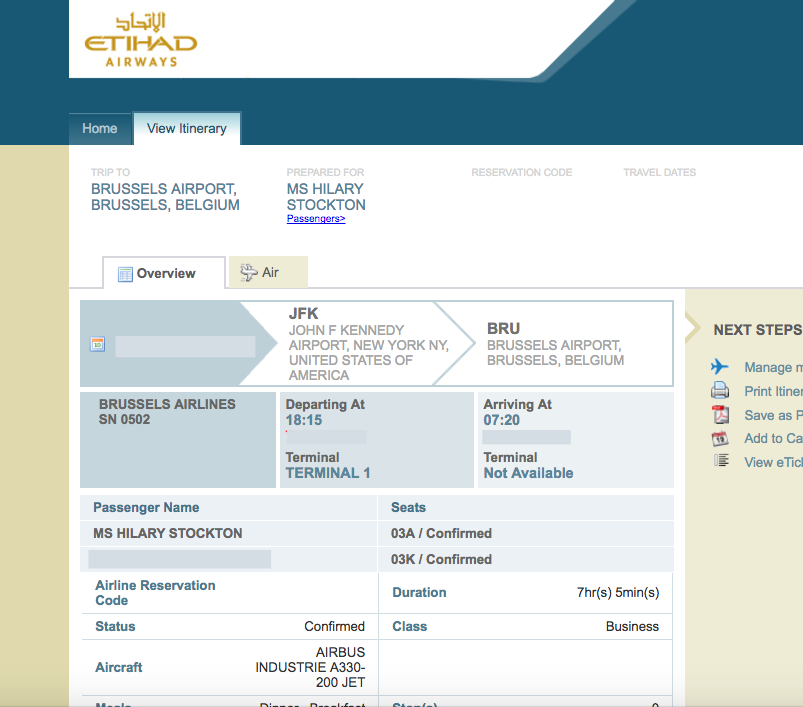Click the Status row label
Image resolution: width=803 pixels, height=707 pixels.
click(x=115, y=626)
